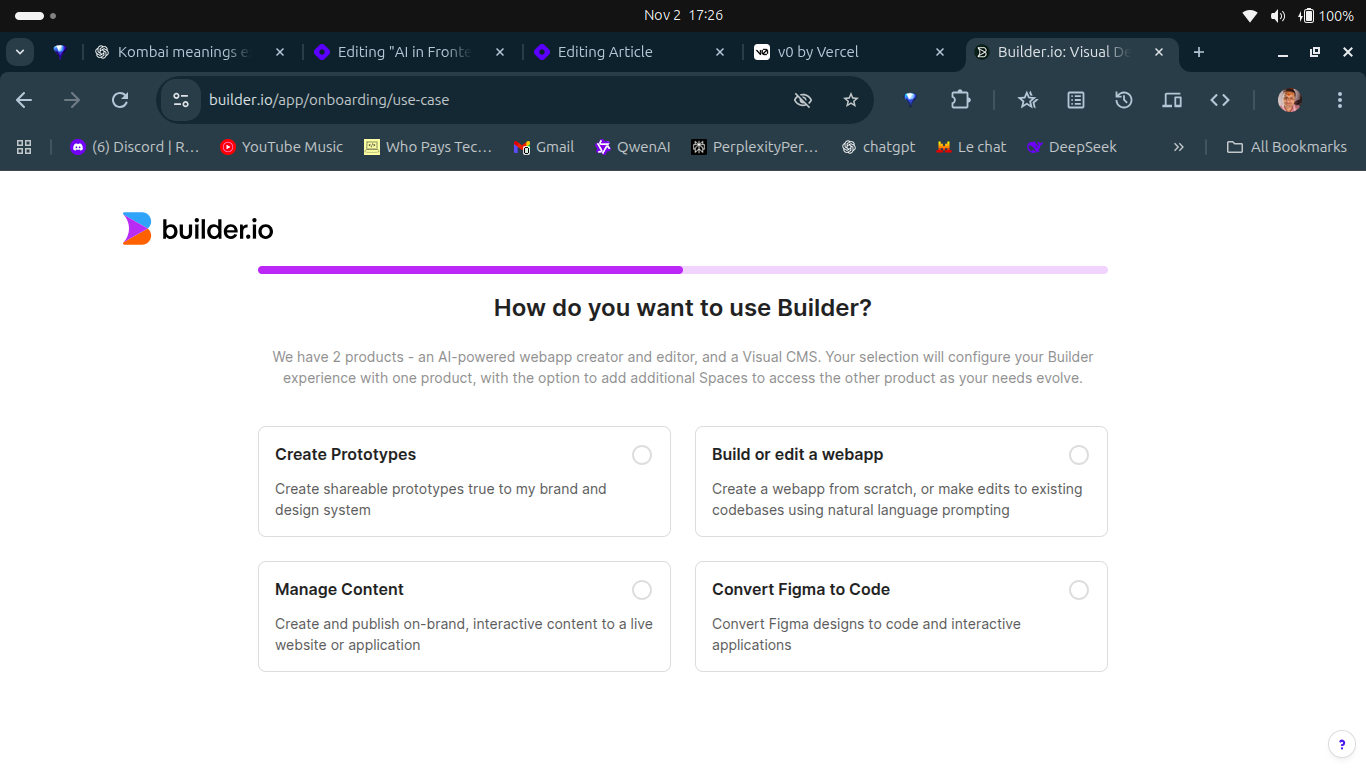The image size is (1366, 768).
Task: Open the history clock icon
Action: click(x=1124, y=100)
